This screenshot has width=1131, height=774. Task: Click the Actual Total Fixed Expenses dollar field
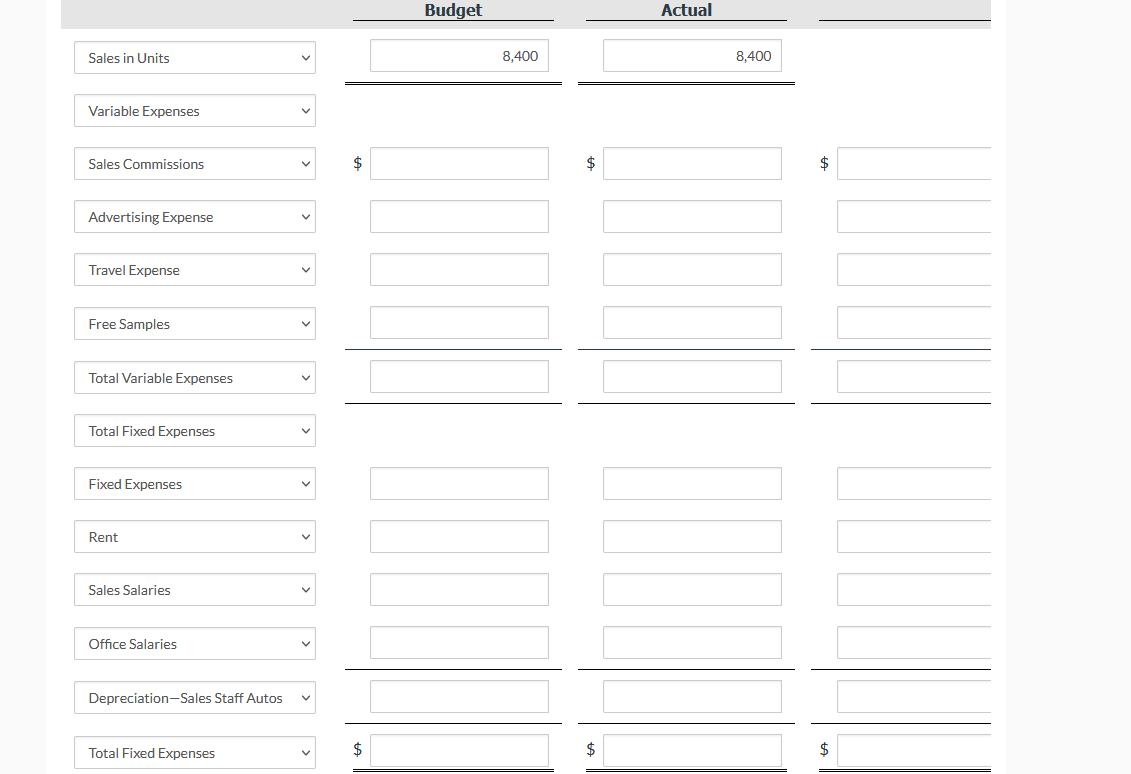pyautogui.click(x=692, y=748)
